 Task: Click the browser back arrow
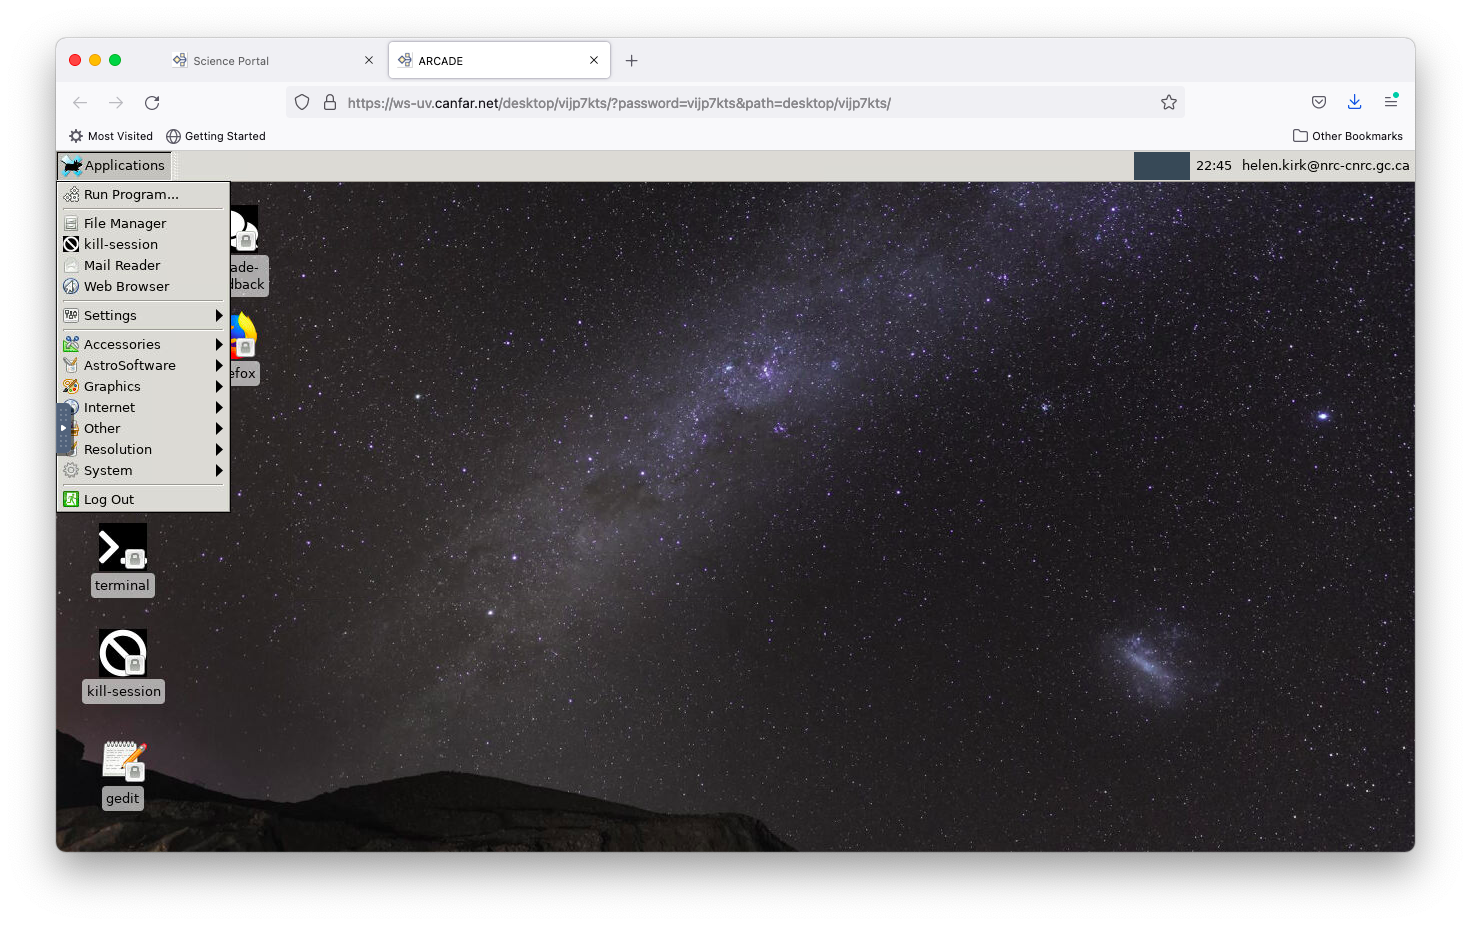[80, 103]
